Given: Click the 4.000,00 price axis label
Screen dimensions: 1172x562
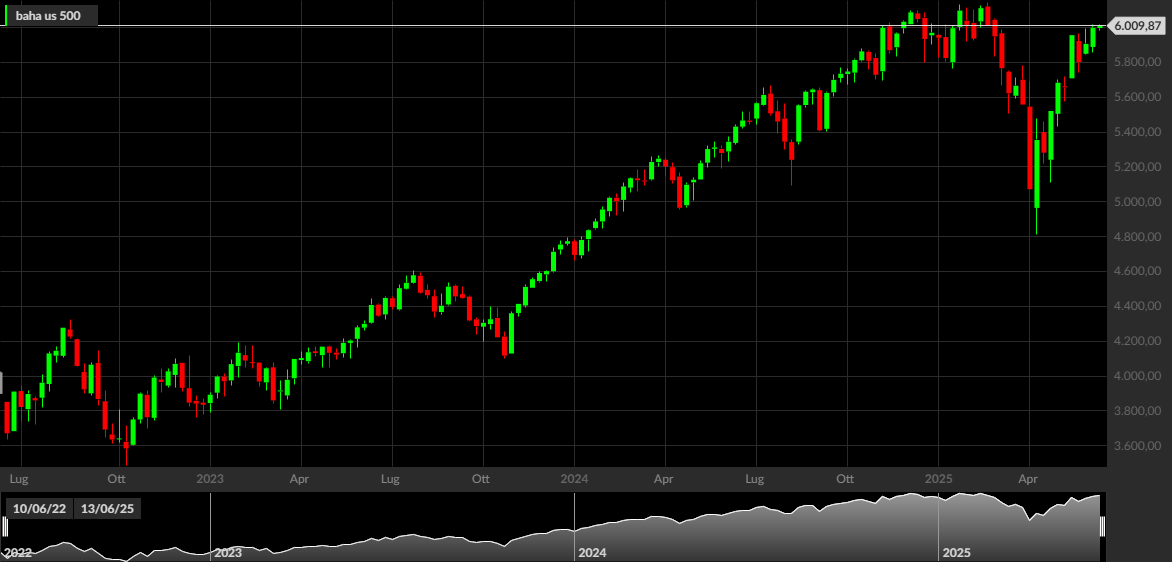Looking at the screenshot, I should tap(1137, 376).
